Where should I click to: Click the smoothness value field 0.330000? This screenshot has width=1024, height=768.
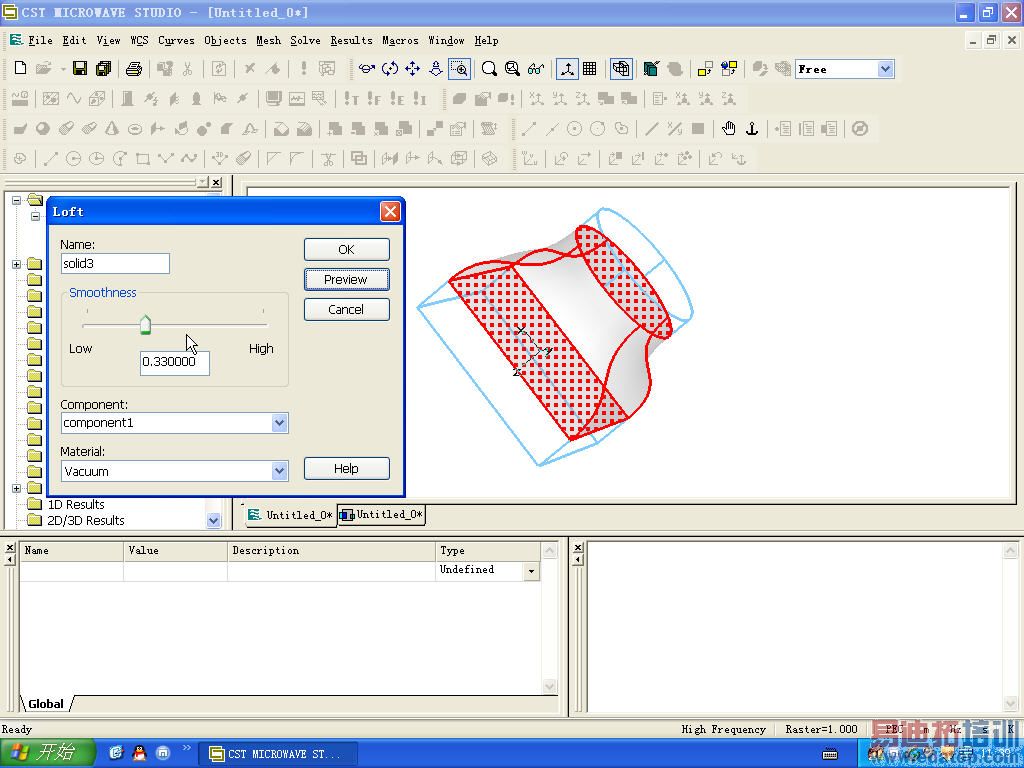[174, 362]
